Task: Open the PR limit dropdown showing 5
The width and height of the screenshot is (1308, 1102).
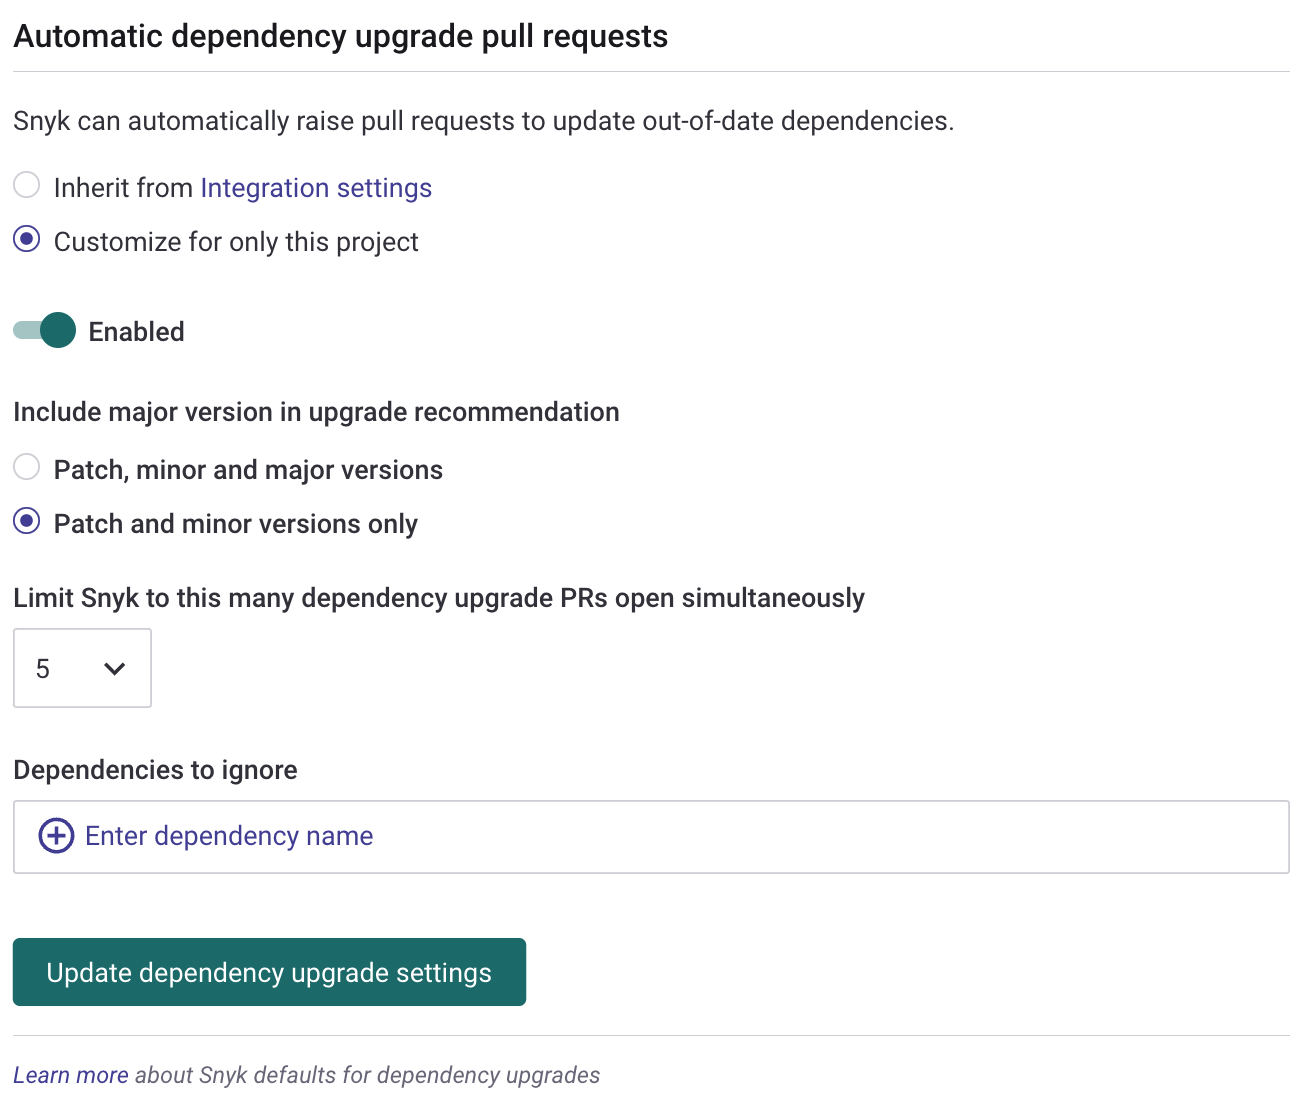Action: point(81,668)
